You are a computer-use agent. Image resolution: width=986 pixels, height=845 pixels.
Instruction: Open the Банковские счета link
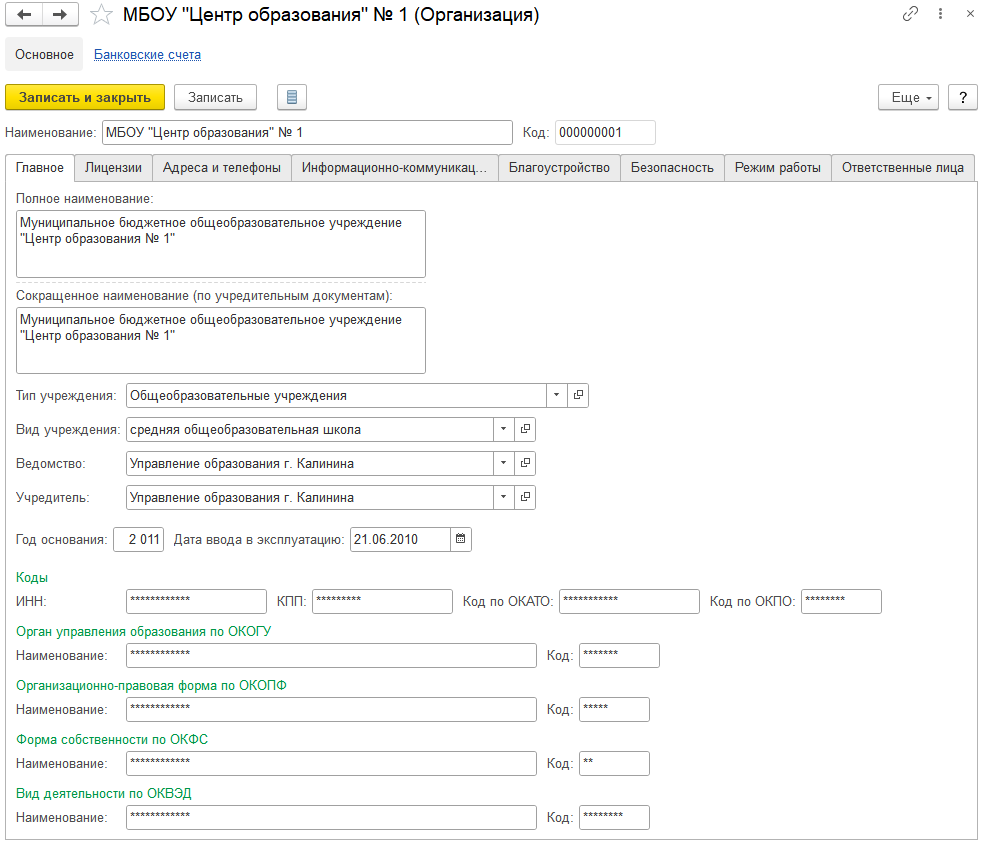(x=147, y=55)
